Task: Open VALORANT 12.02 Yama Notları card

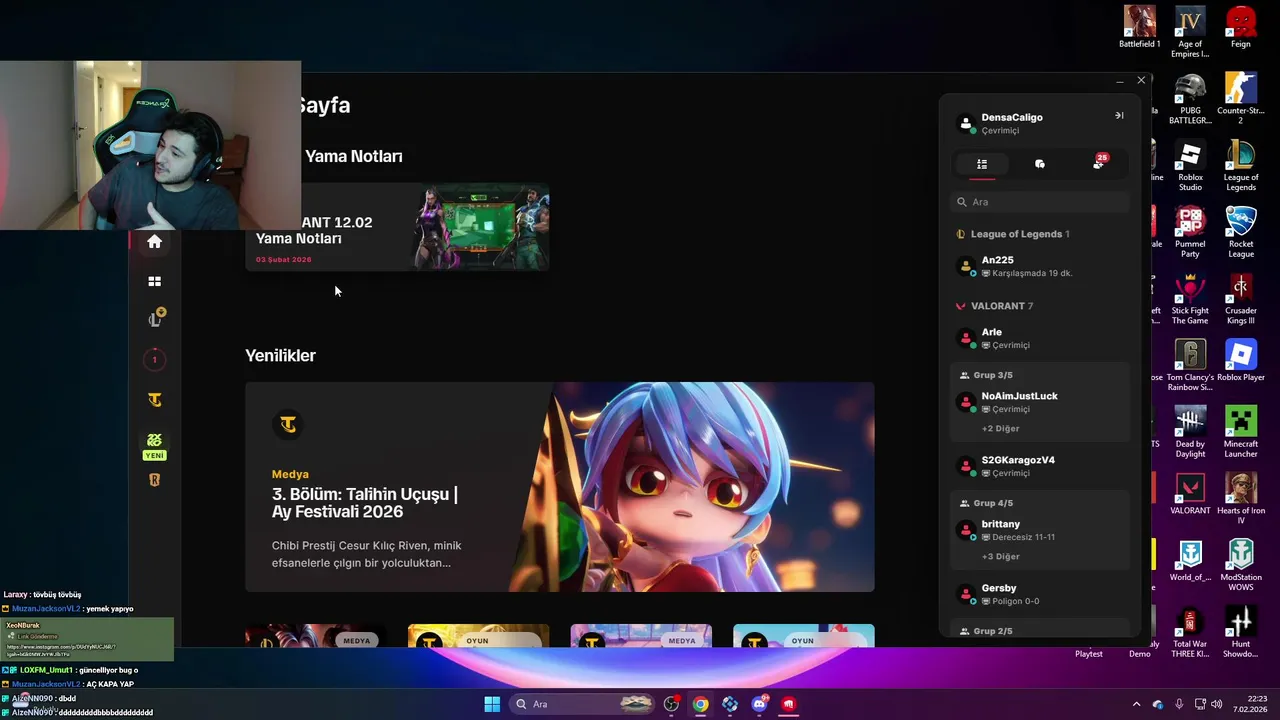Action: [x=397, y=228]
